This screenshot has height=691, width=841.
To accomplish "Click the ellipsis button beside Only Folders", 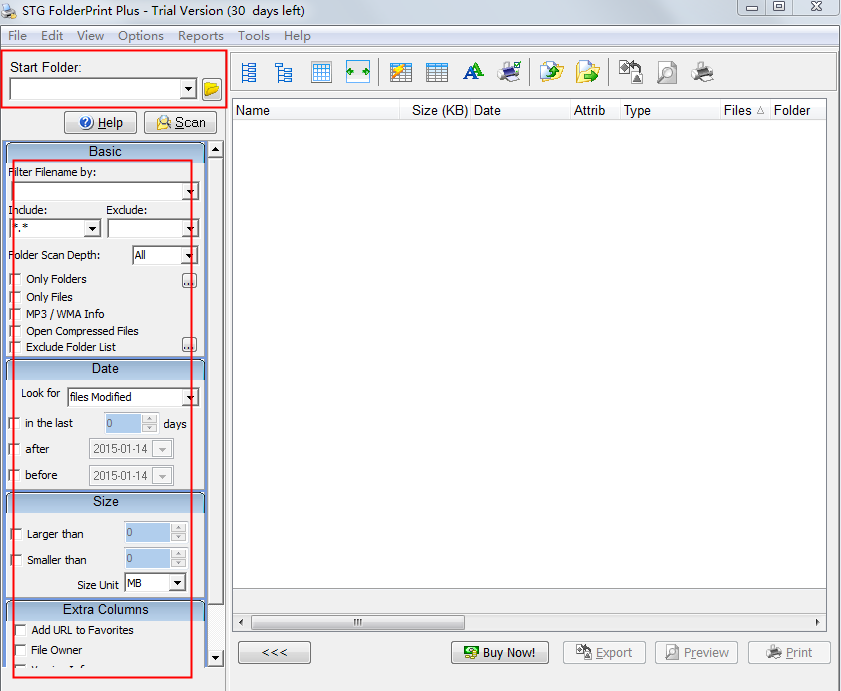I will [189, 281].
